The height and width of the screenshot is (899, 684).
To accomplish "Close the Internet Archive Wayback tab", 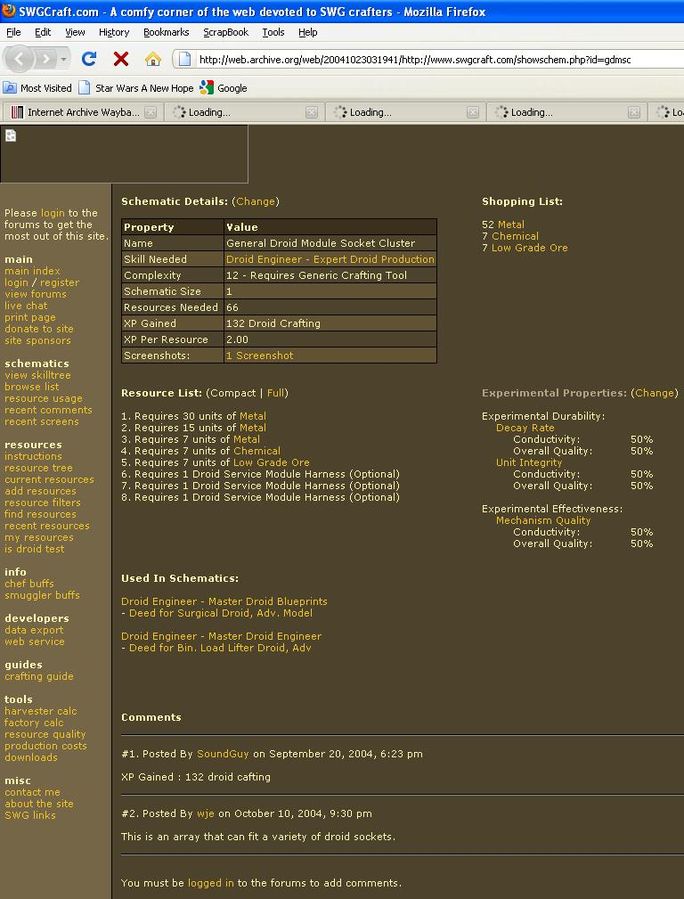I will tap(150, 112).
